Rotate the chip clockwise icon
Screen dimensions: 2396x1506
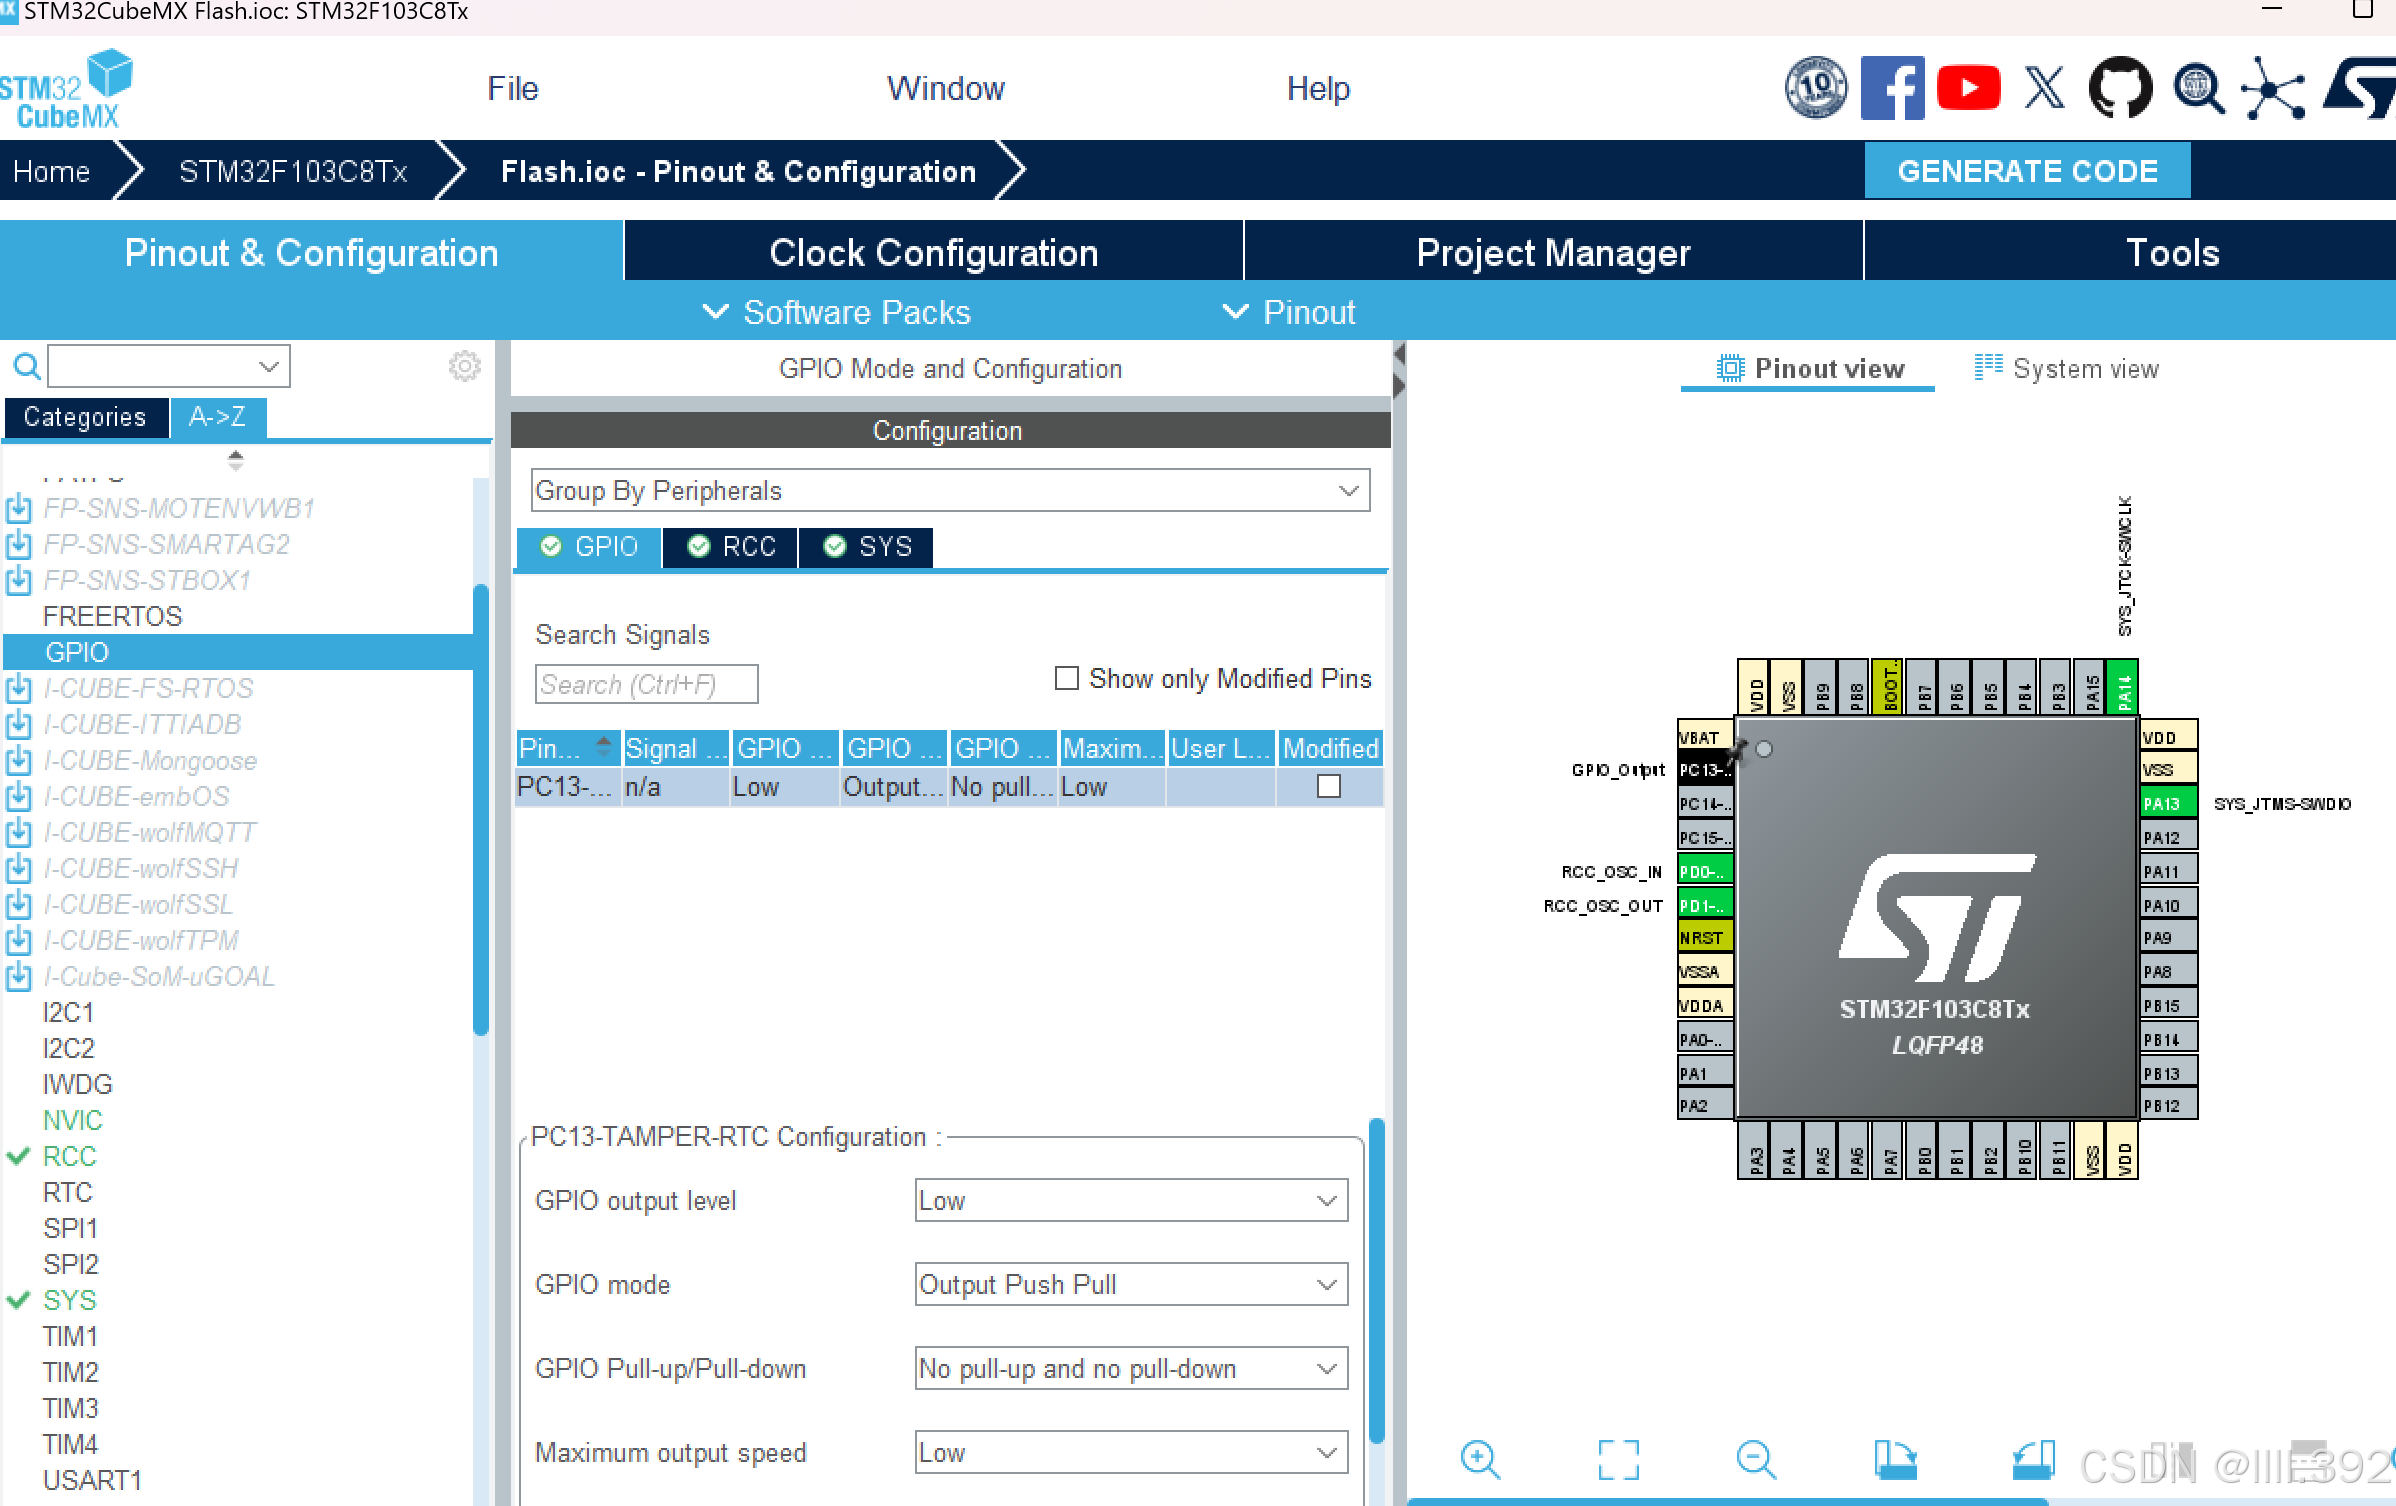point(1895,1460)
